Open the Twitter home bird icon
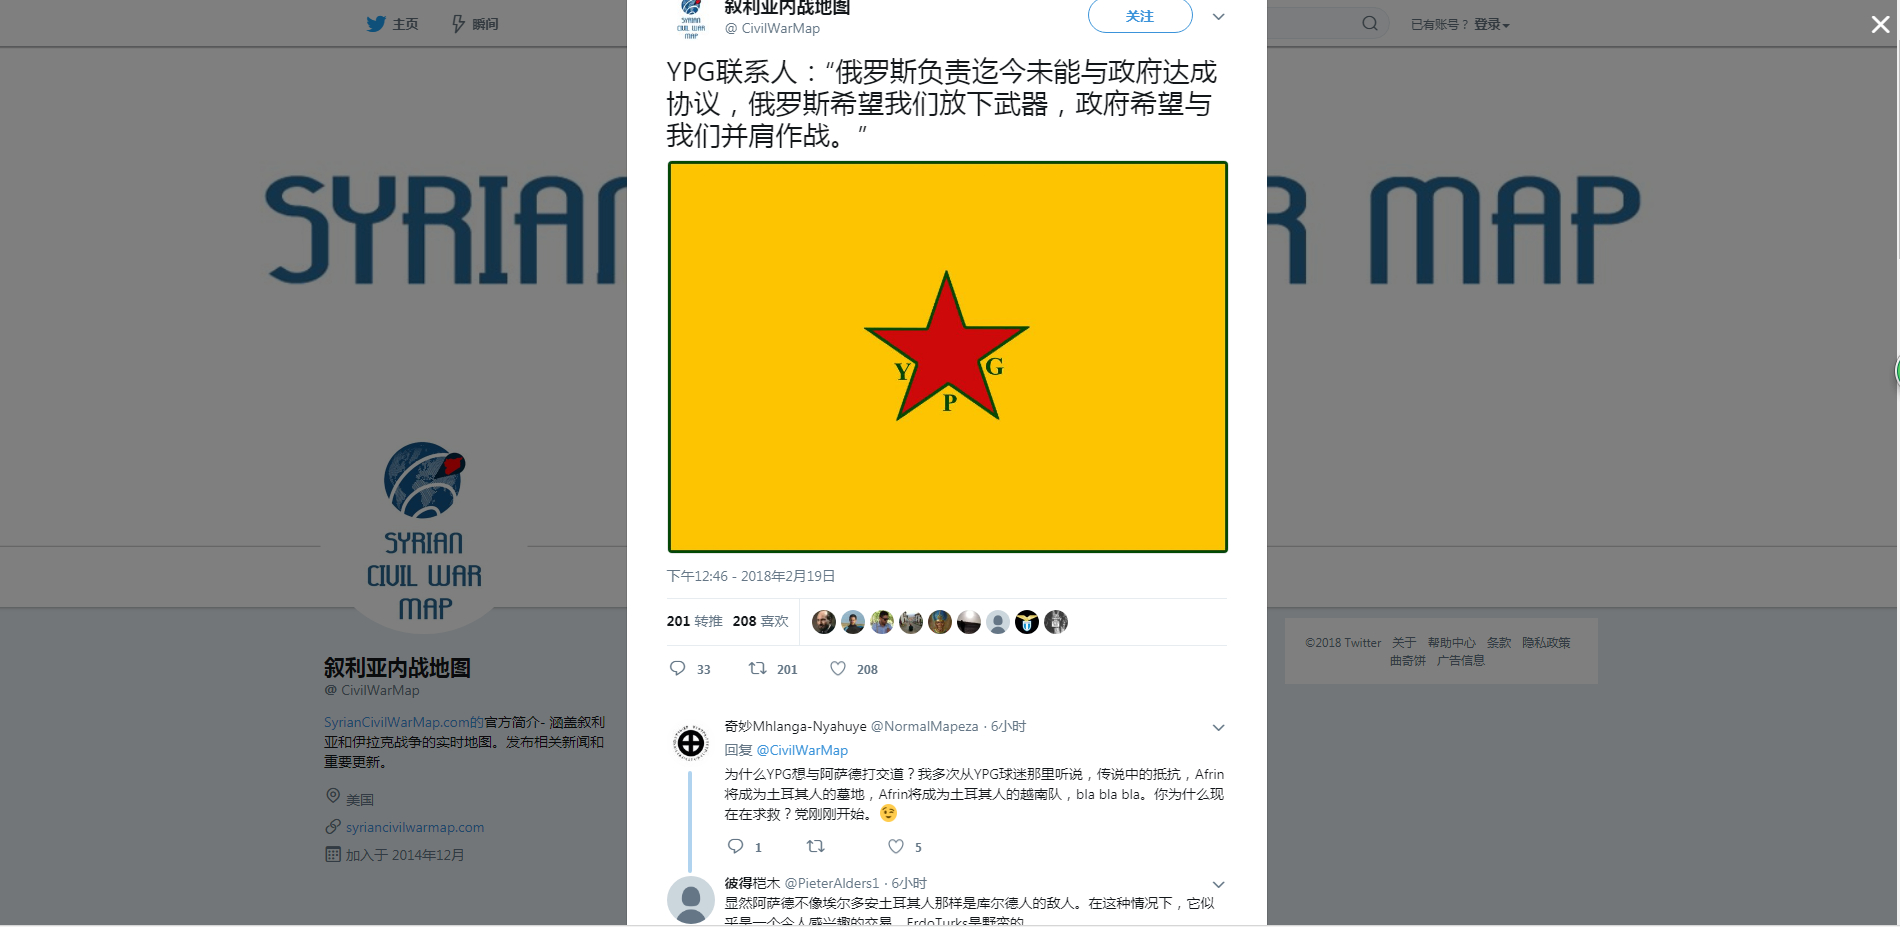Screen dimensions: 1900x927 click(376, 23)
